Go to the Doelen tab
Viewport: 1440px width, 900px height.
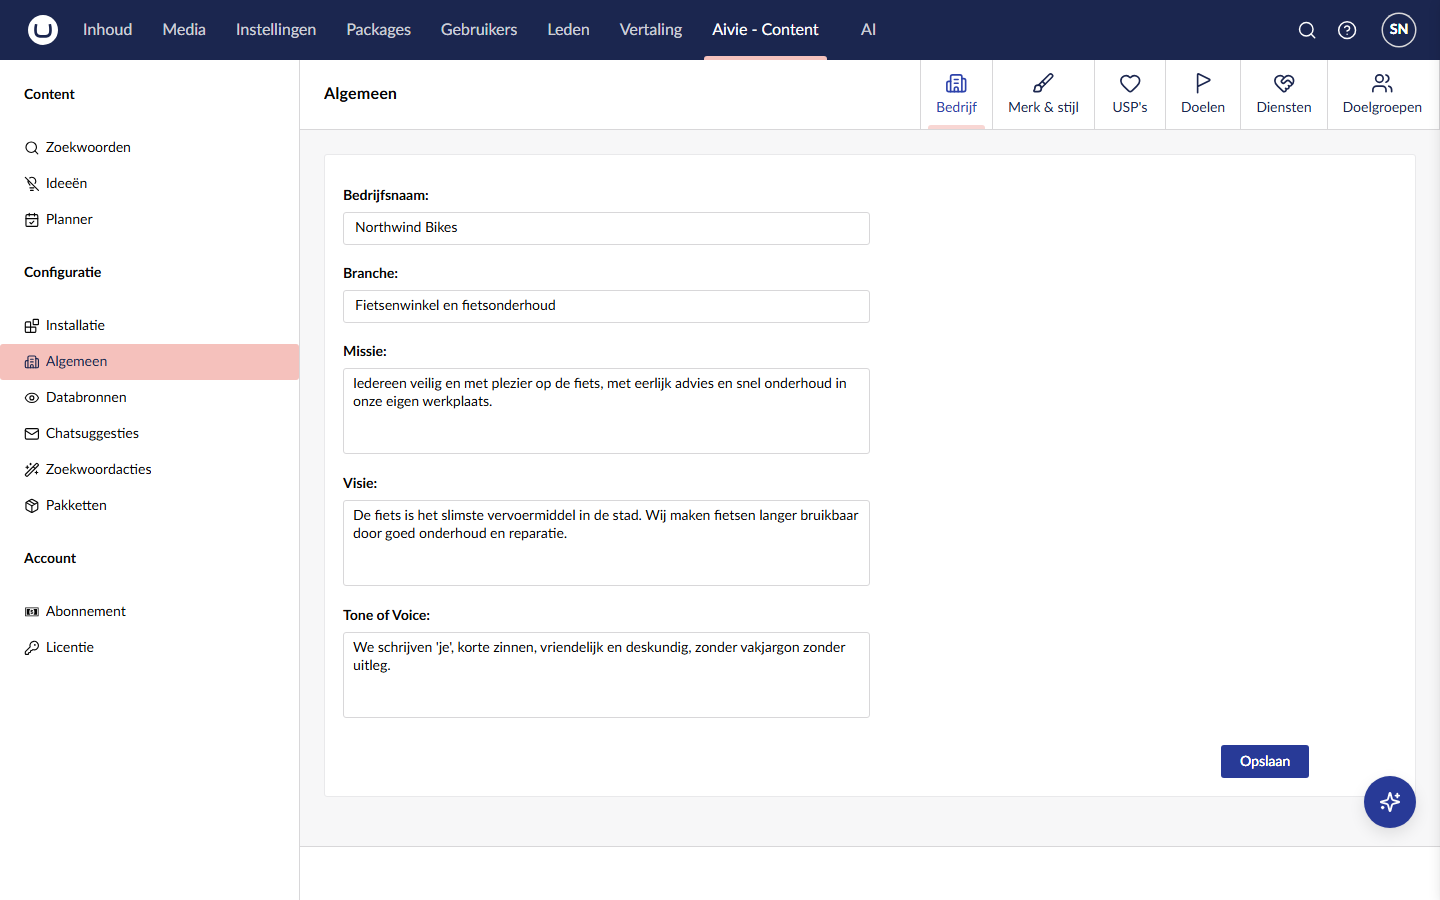1203,94
